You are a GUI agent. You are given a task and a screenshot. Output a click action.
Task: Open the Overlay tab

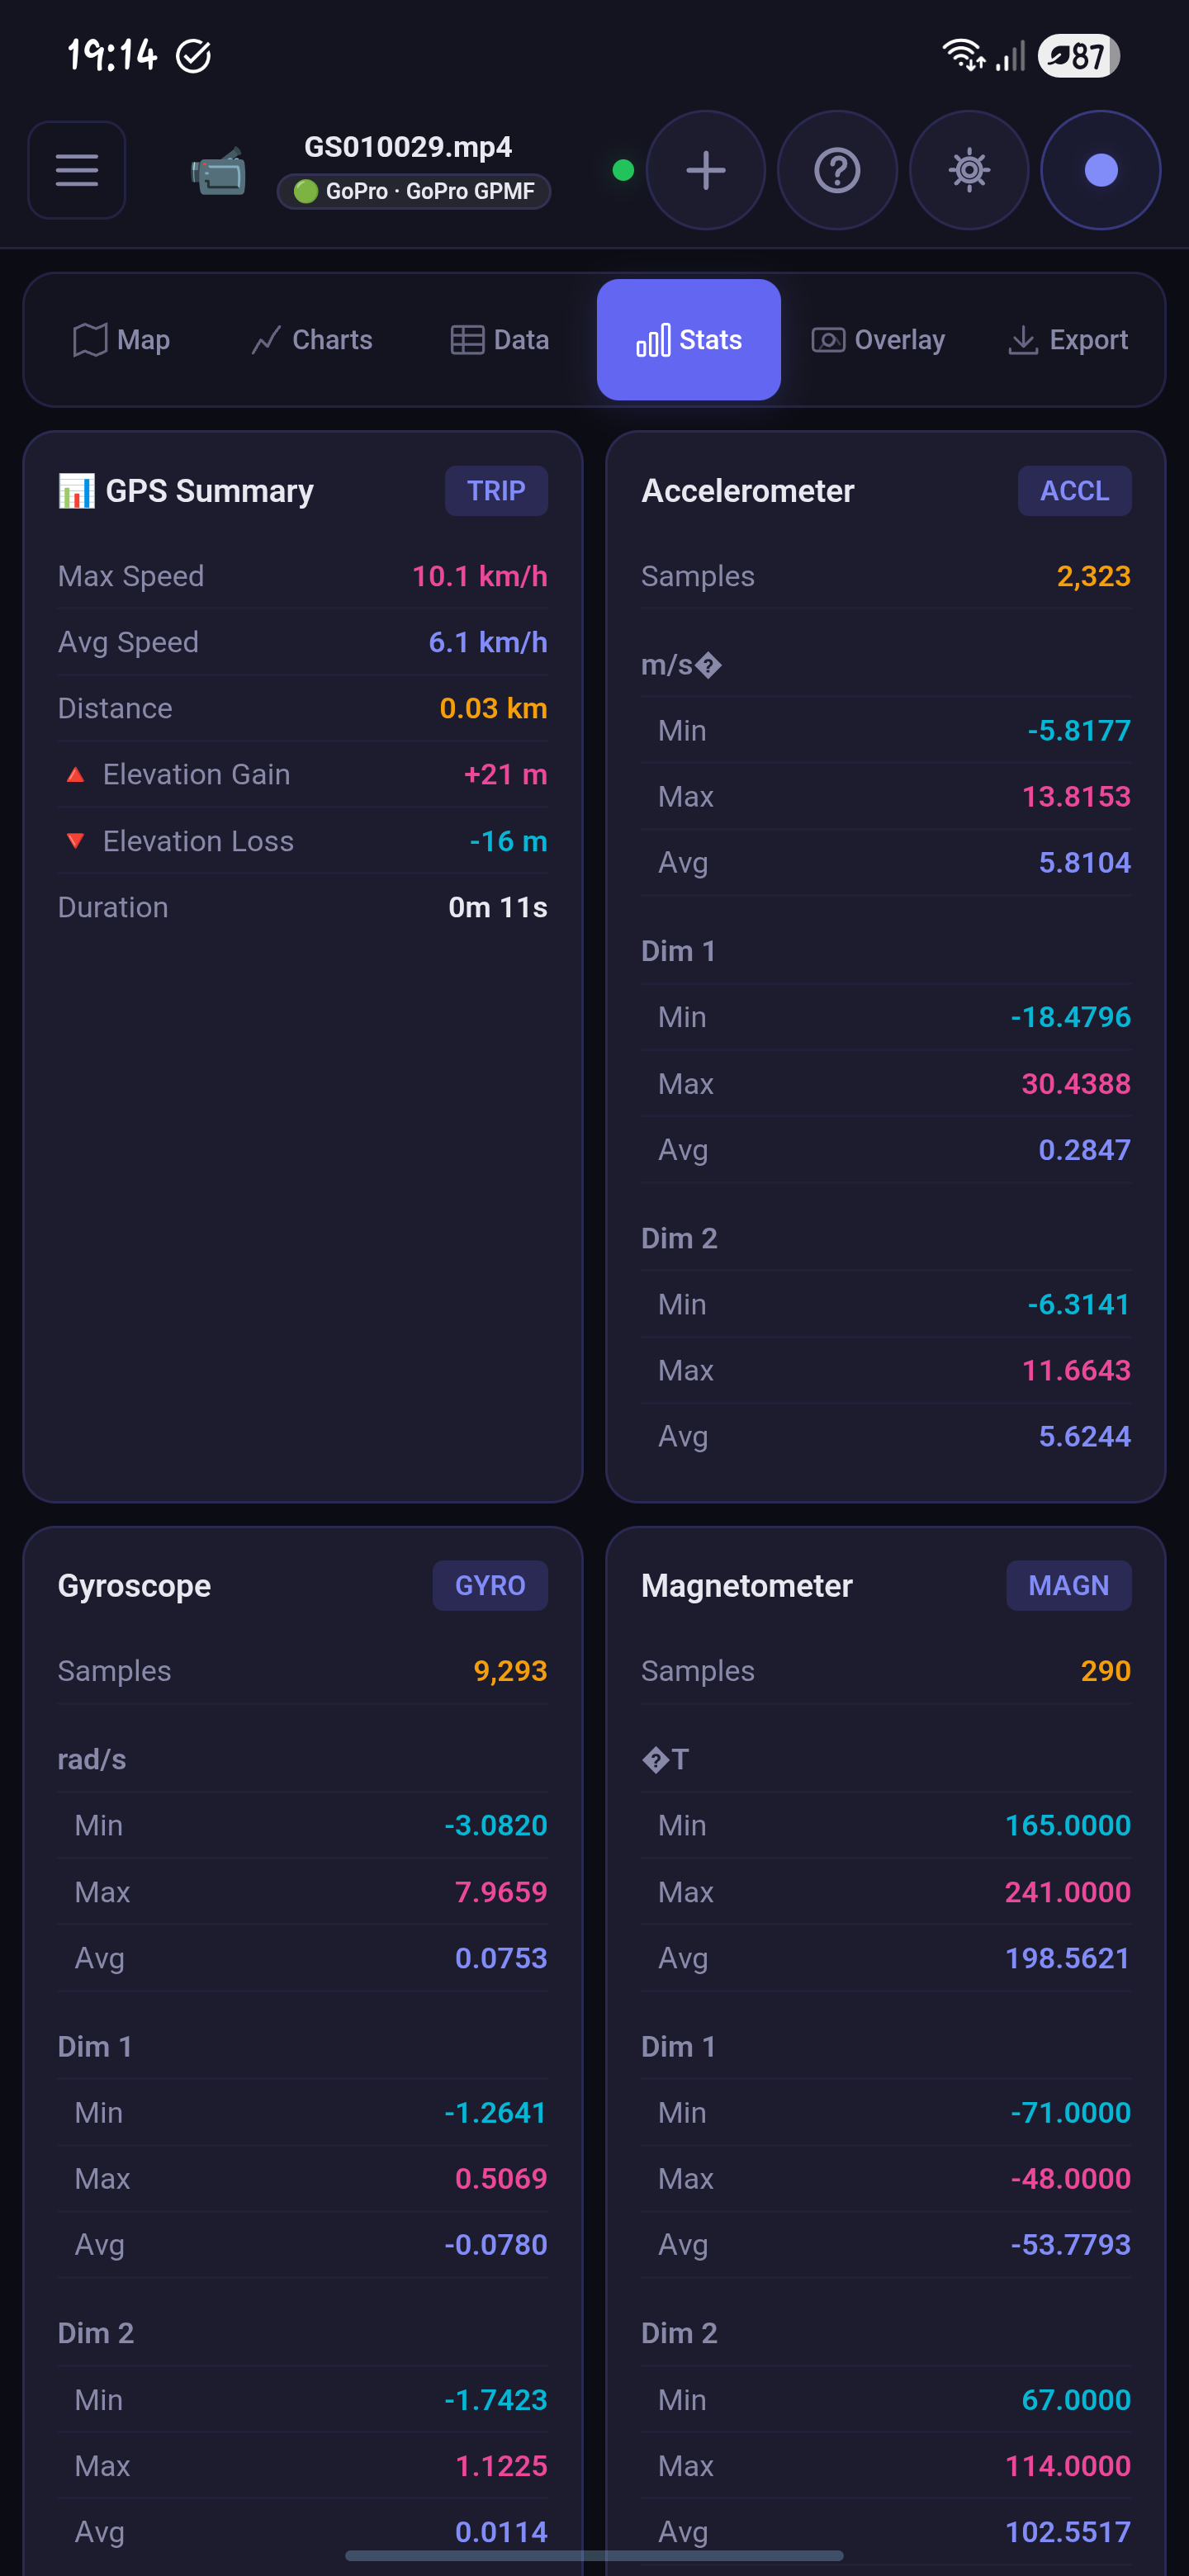coord(878,340)
